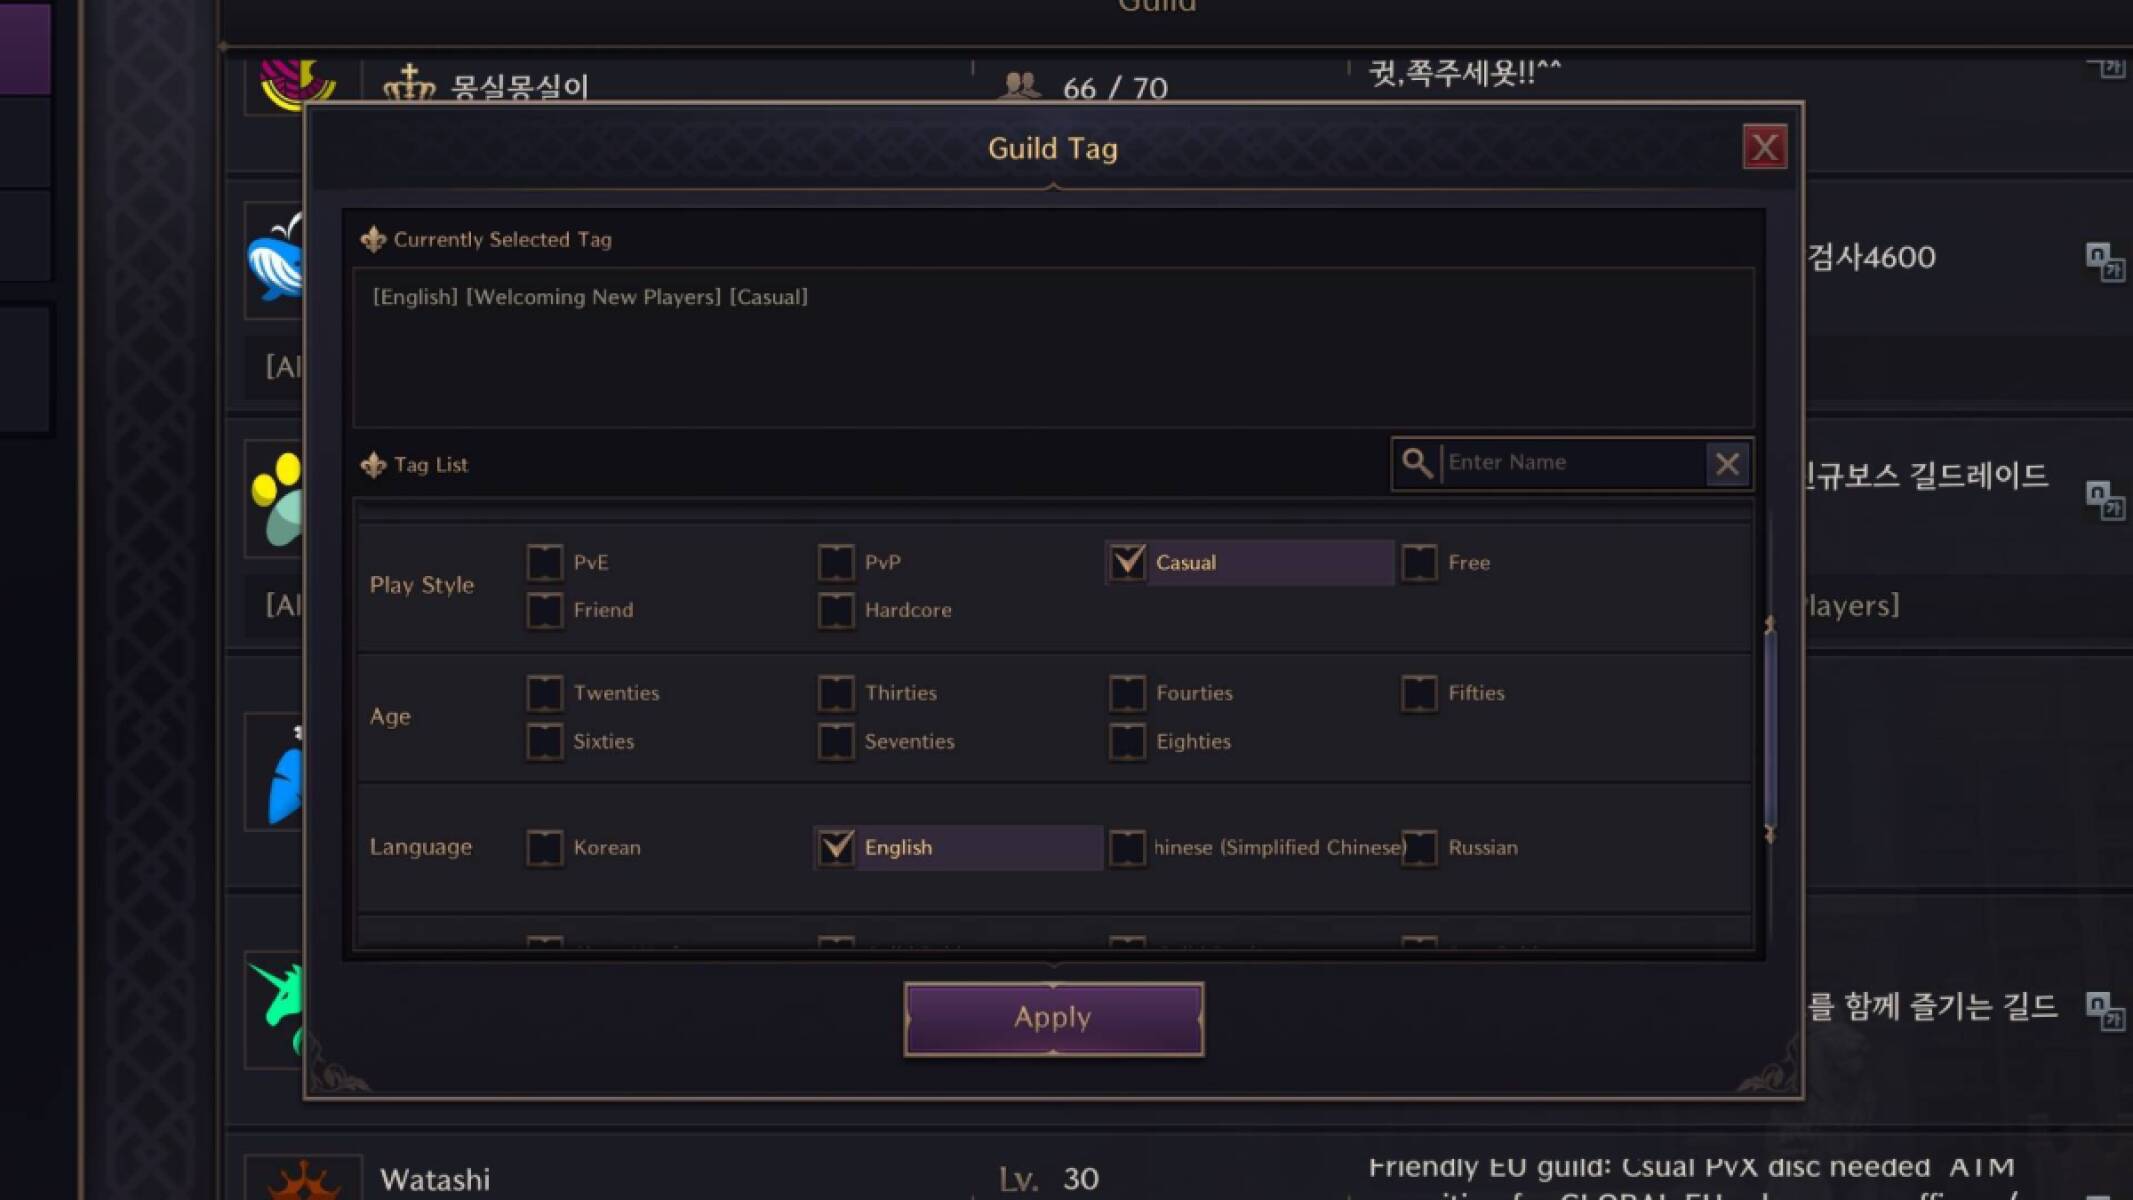Enable the PvE play style checkbox
2133x1200 pixels.
click(x=544, y=561)
